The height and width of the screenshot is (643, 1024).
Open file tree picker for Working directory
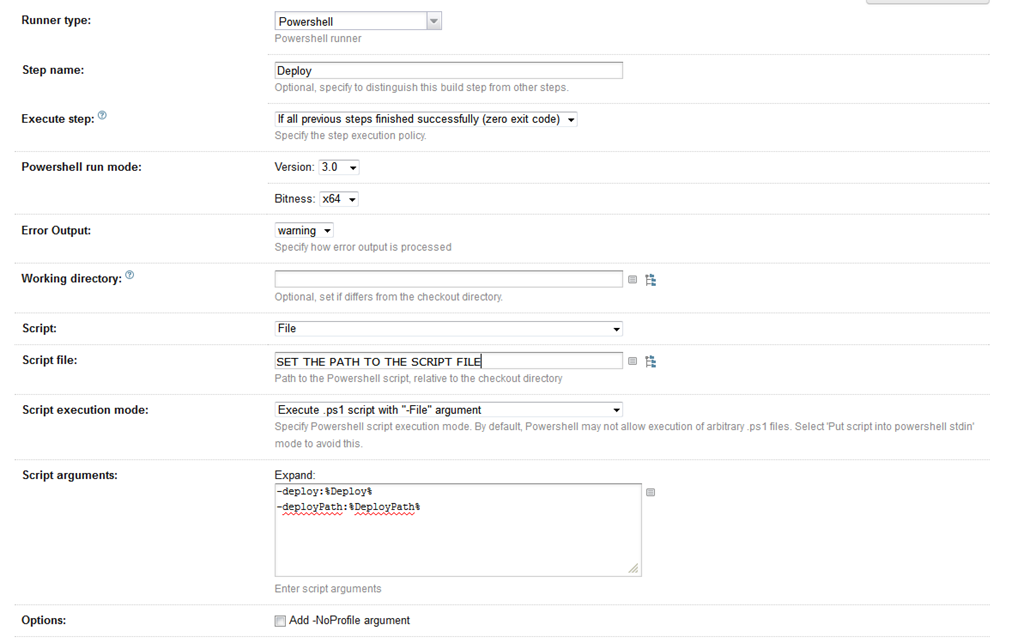click(x=650, y=280)
